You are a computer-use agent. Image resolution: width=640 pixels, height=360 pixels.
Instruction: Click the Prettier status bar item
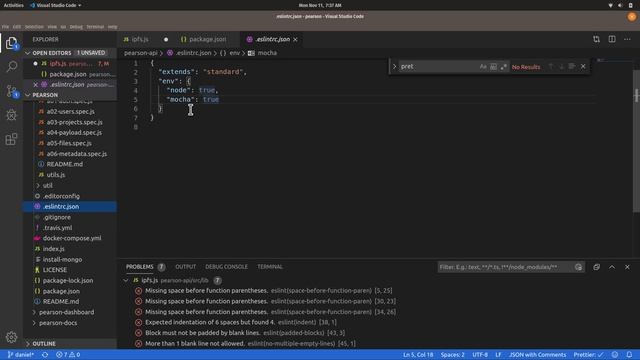coord(588,355)
